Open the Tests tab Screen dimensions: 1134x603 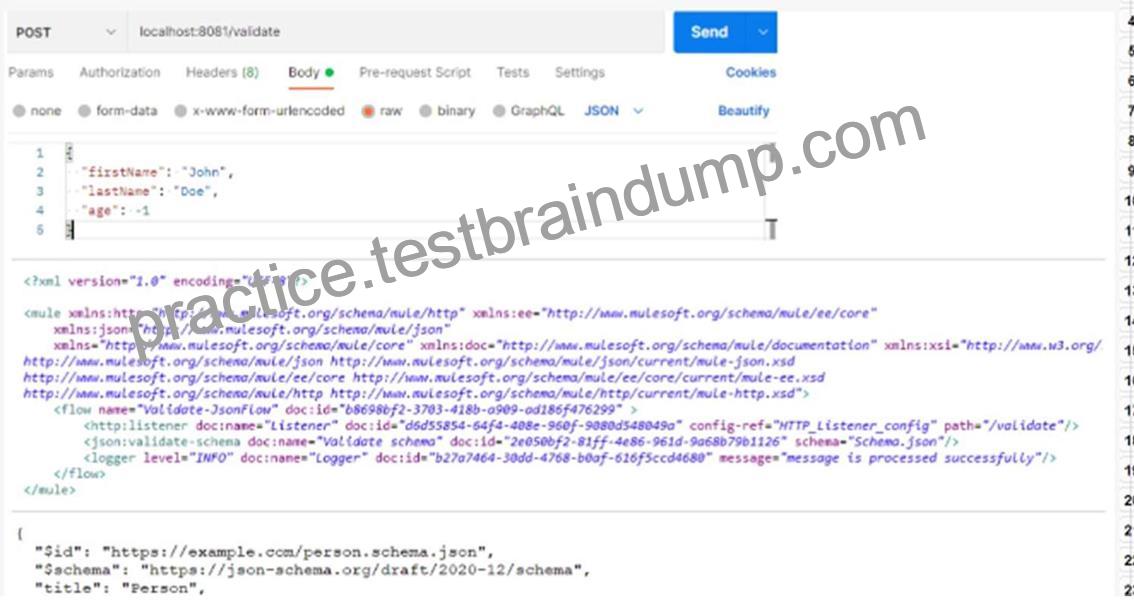[513, 72]
